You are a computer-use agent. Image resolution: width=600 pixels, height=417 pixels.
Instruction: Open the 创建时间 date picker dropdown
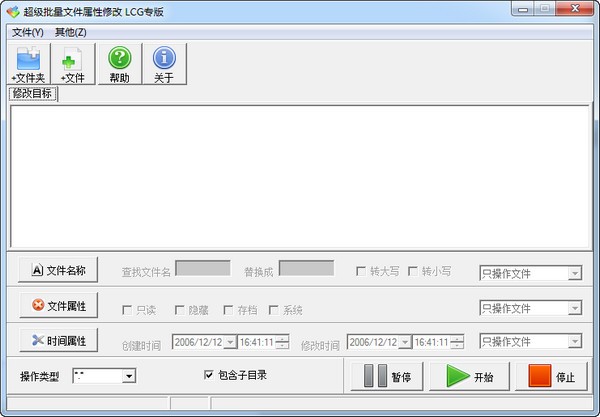(230, 342)
